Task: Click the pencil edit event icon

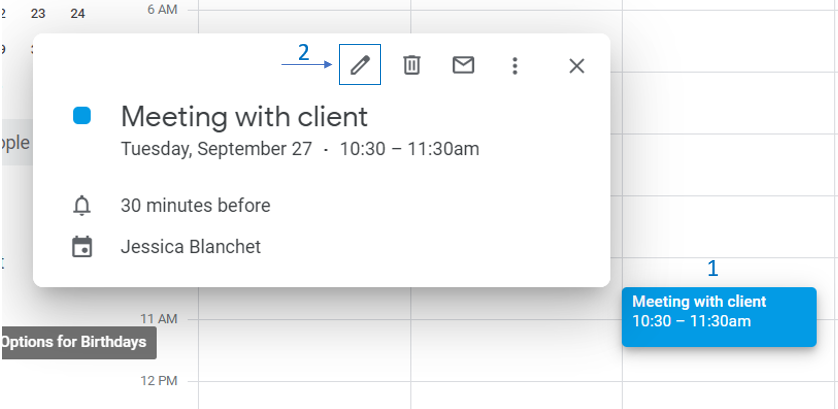Action: click(360, 65)
